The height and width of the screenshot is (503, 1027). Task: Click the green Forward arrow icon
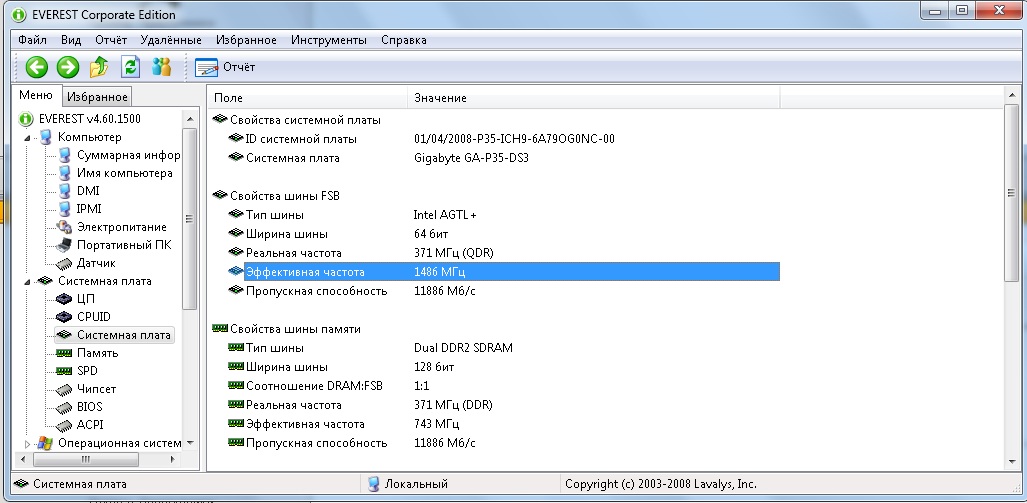point(68,67)
